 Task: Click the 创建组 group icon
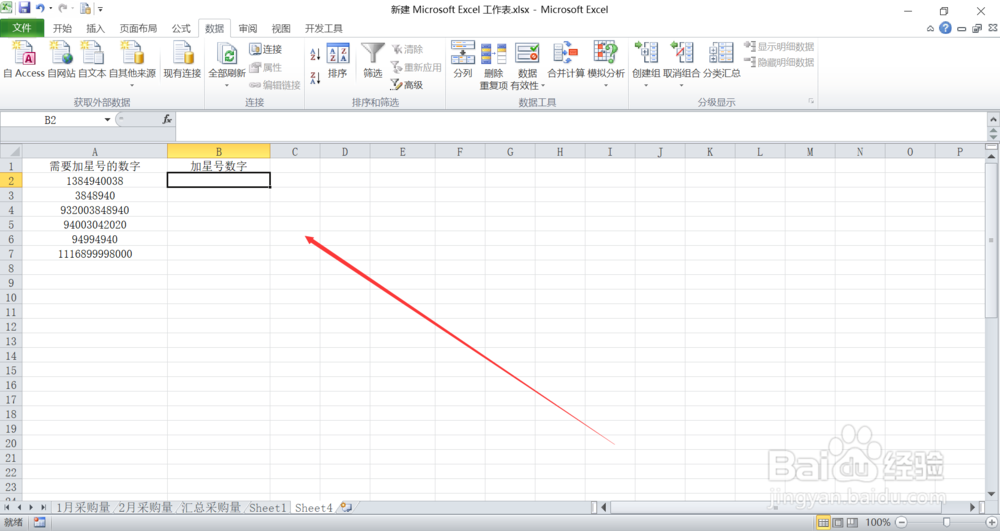click(646, 53)
